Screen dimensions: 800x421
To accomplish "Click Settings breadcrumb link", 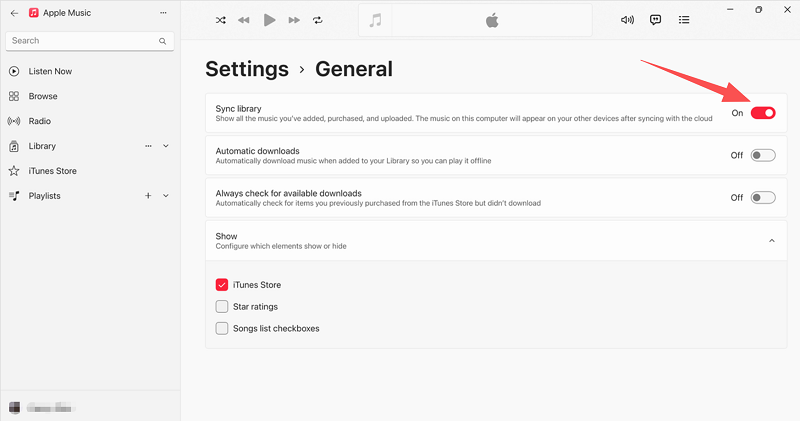I will [x=247, y=69].
